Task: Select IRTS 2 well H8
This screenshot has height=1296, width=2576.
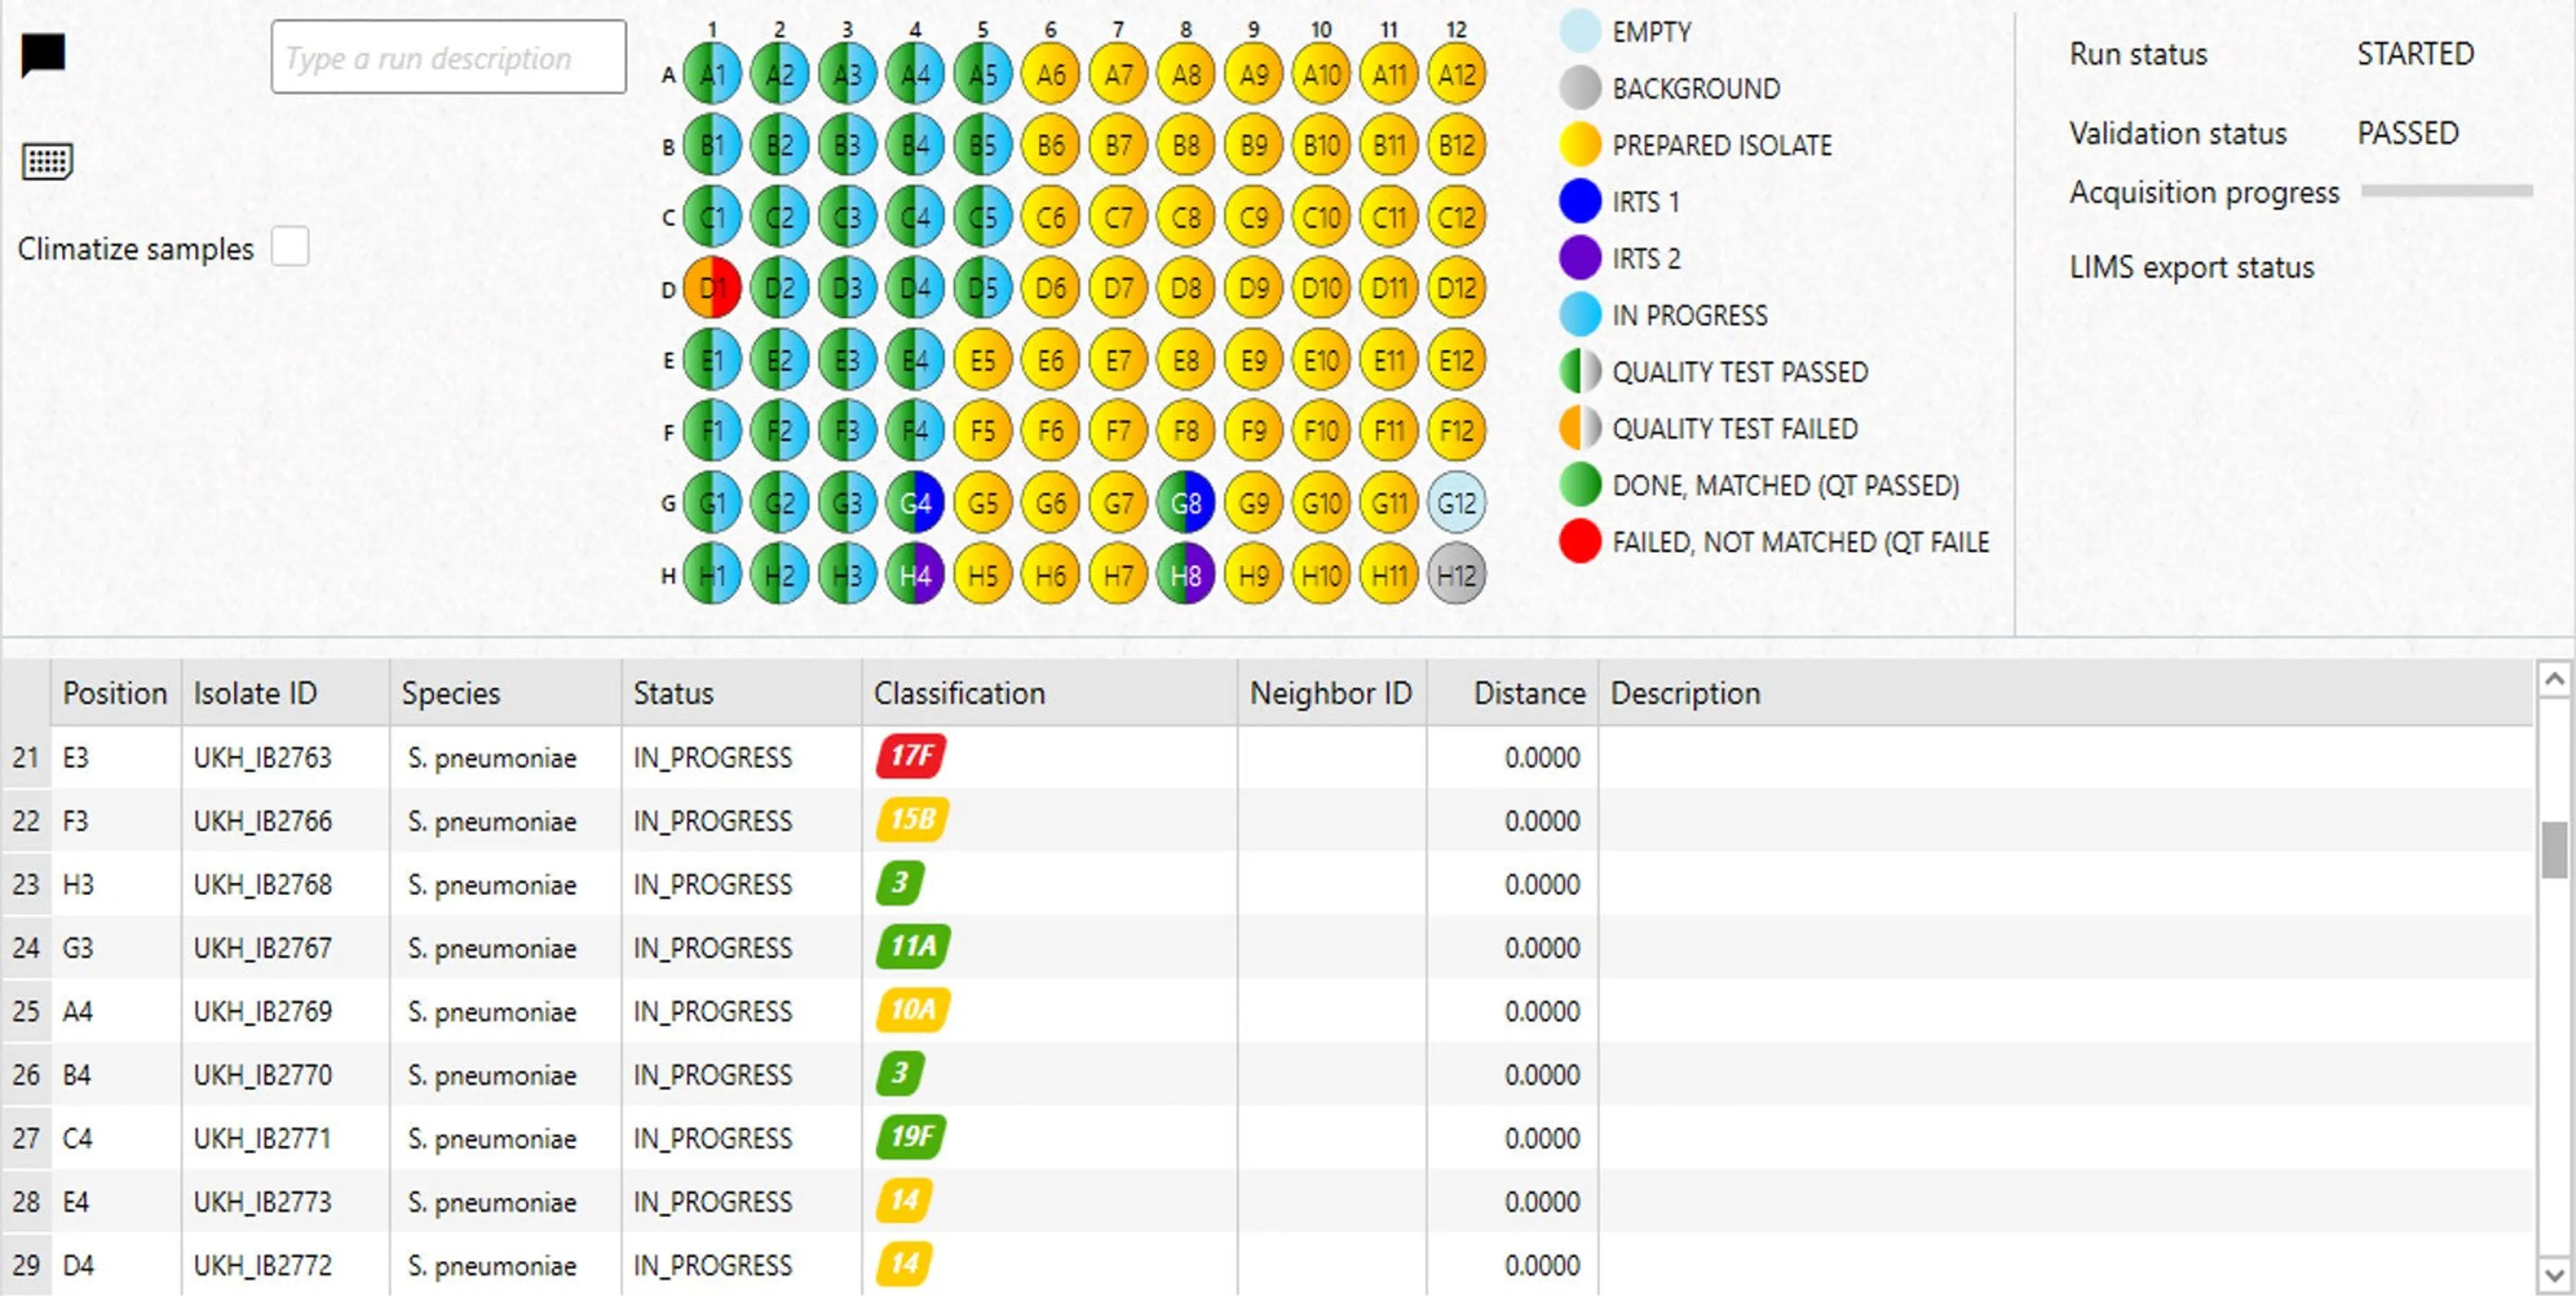Action: click(x=1186, y=574)
